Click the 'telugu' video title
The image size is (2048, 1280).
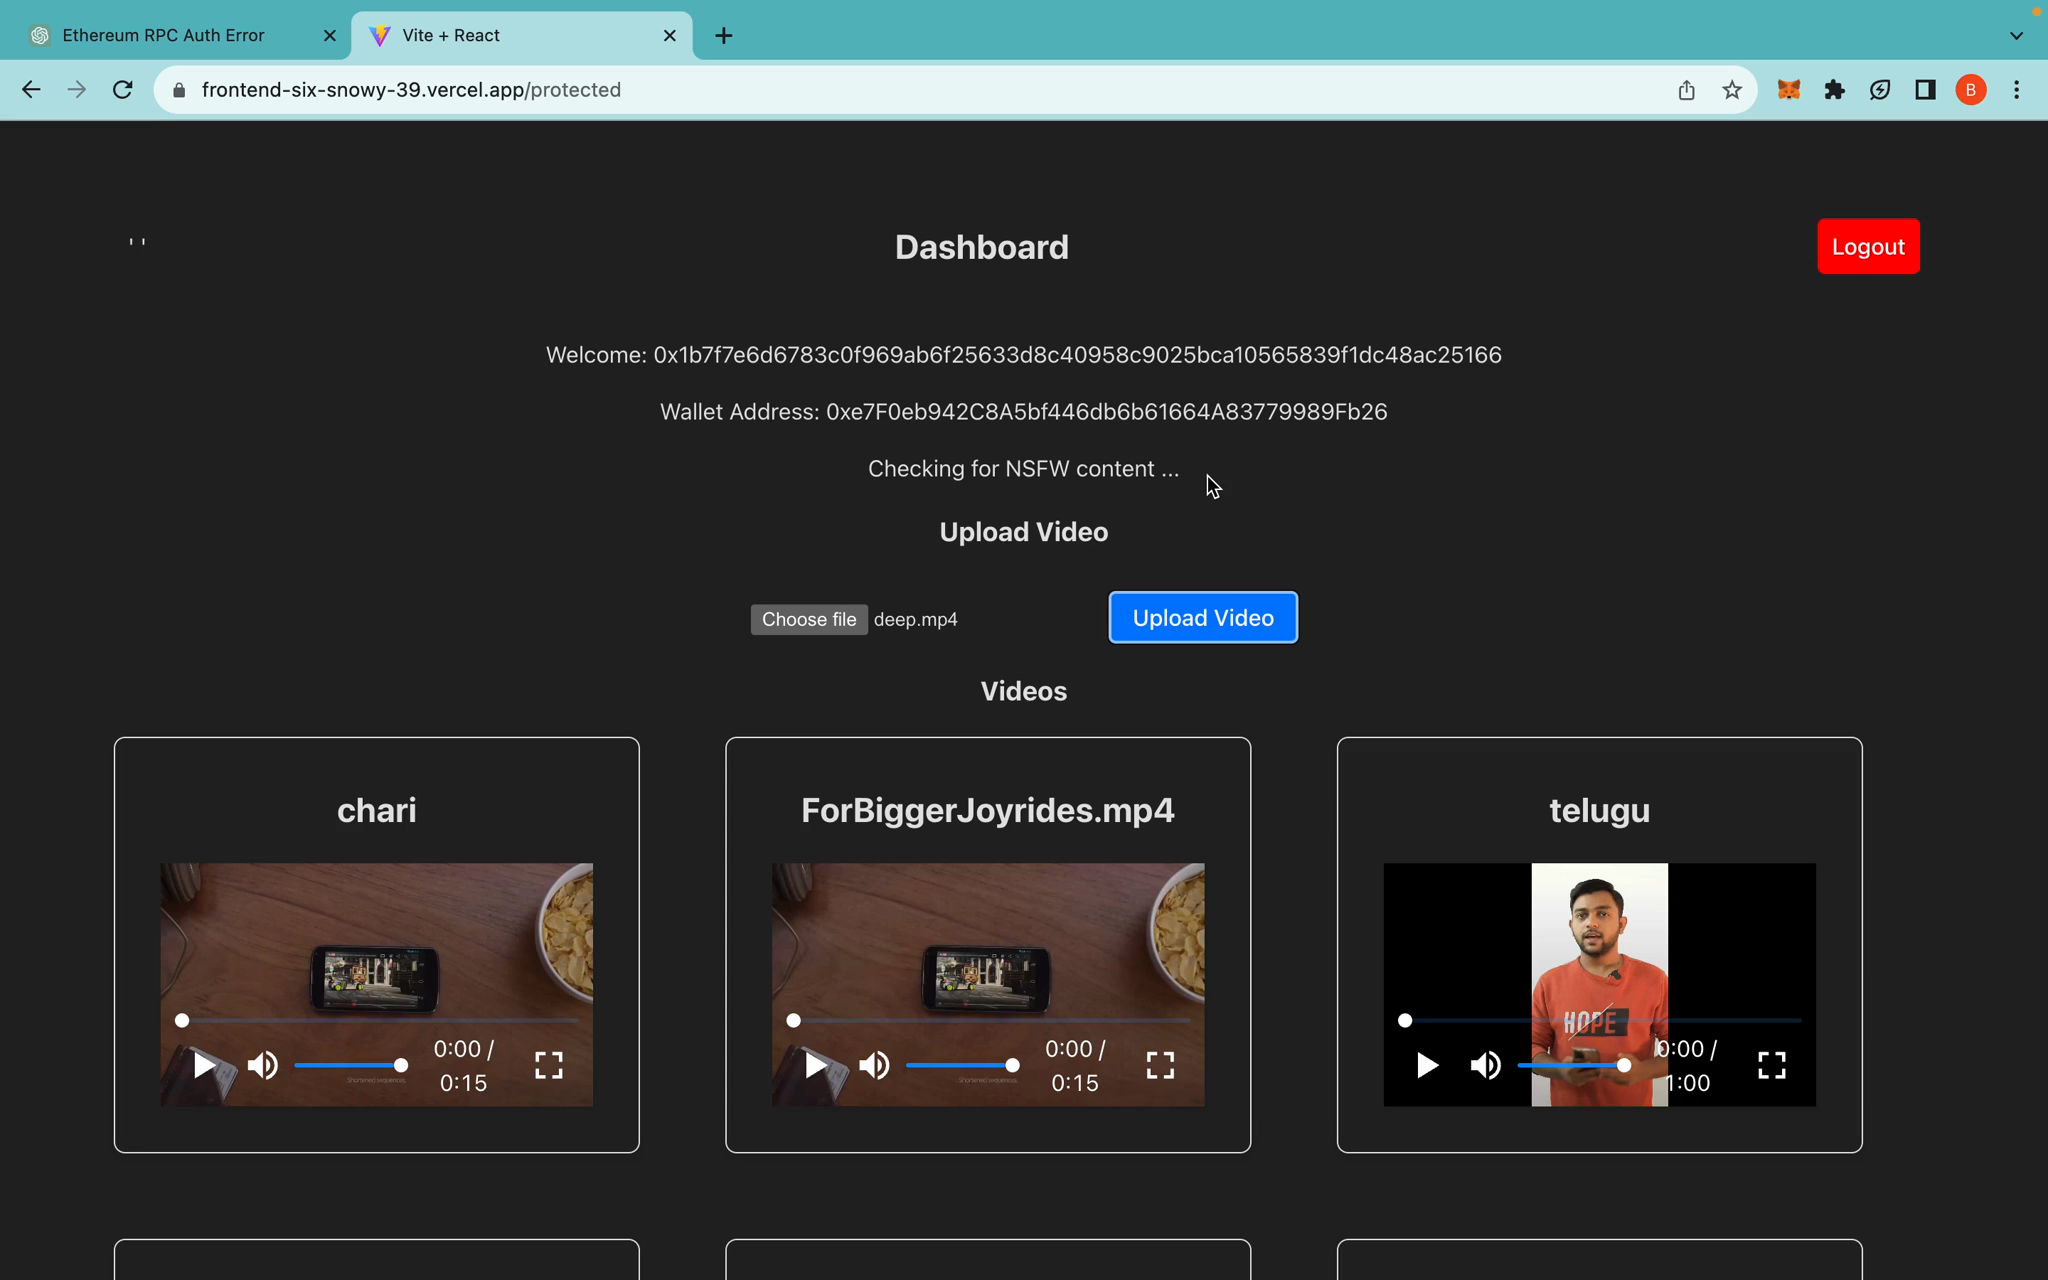click(x=1600, y=811)
